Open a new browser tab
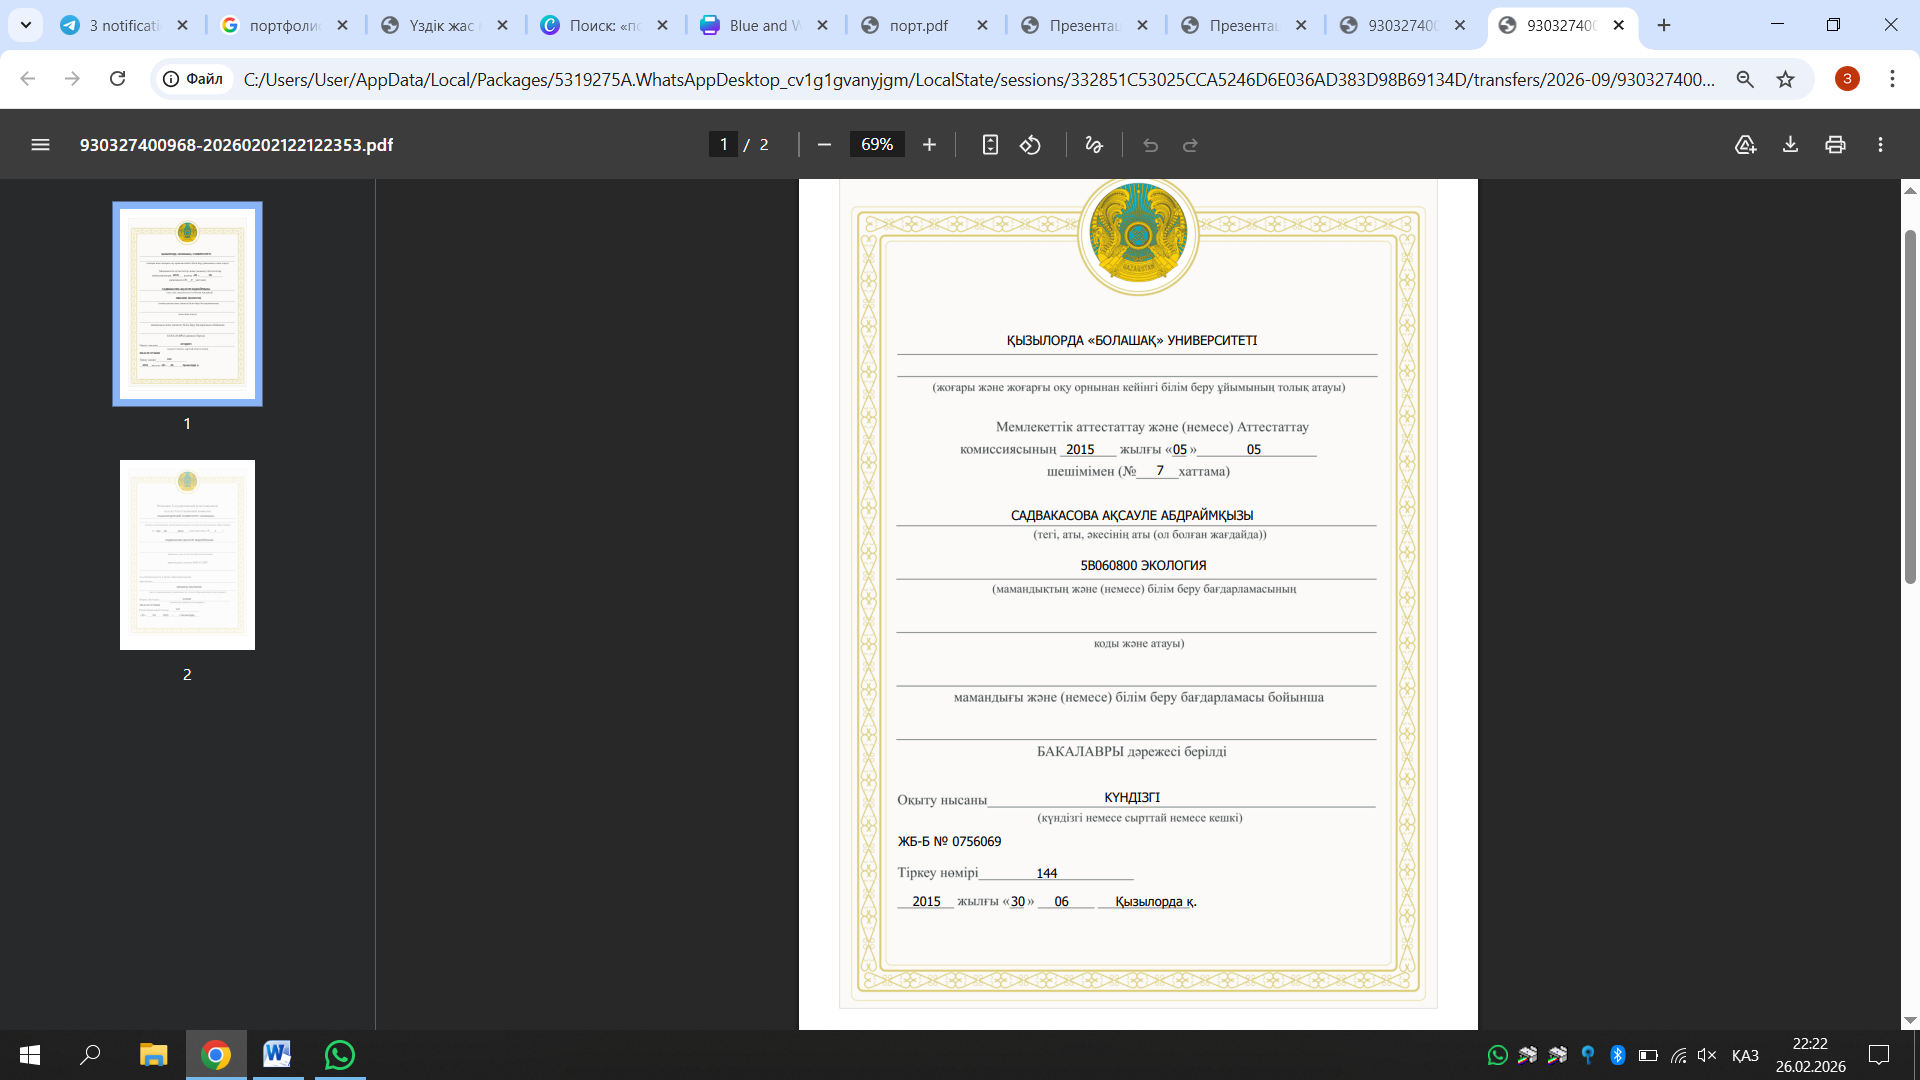This screenshot has width=1920, height=1080. pyautogui.click(x=1664, y=25)
